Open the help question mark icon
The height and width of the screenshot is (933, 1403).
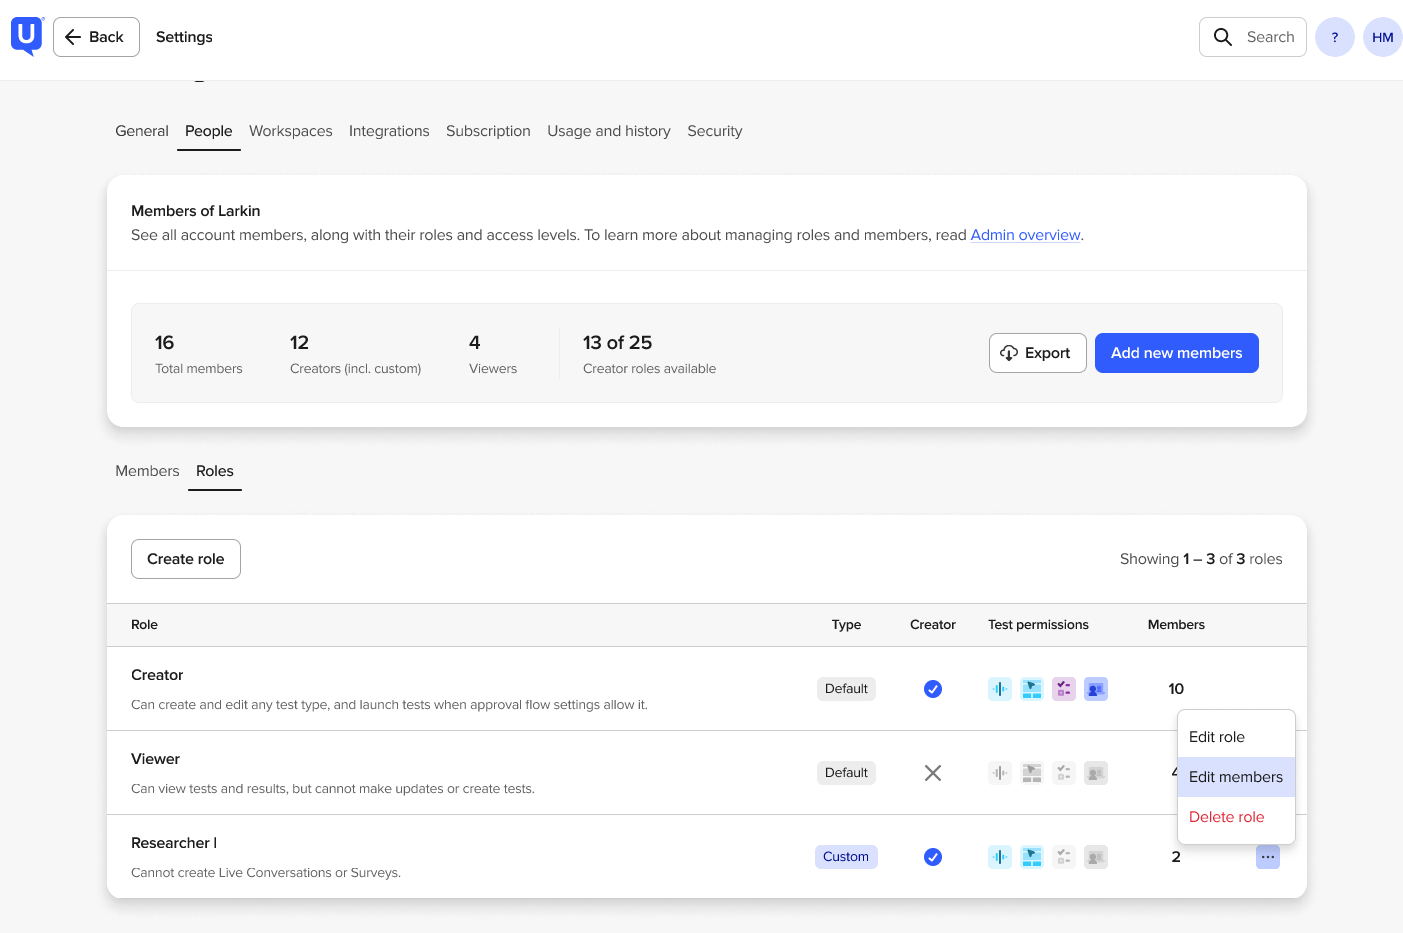pos(1334,37)
